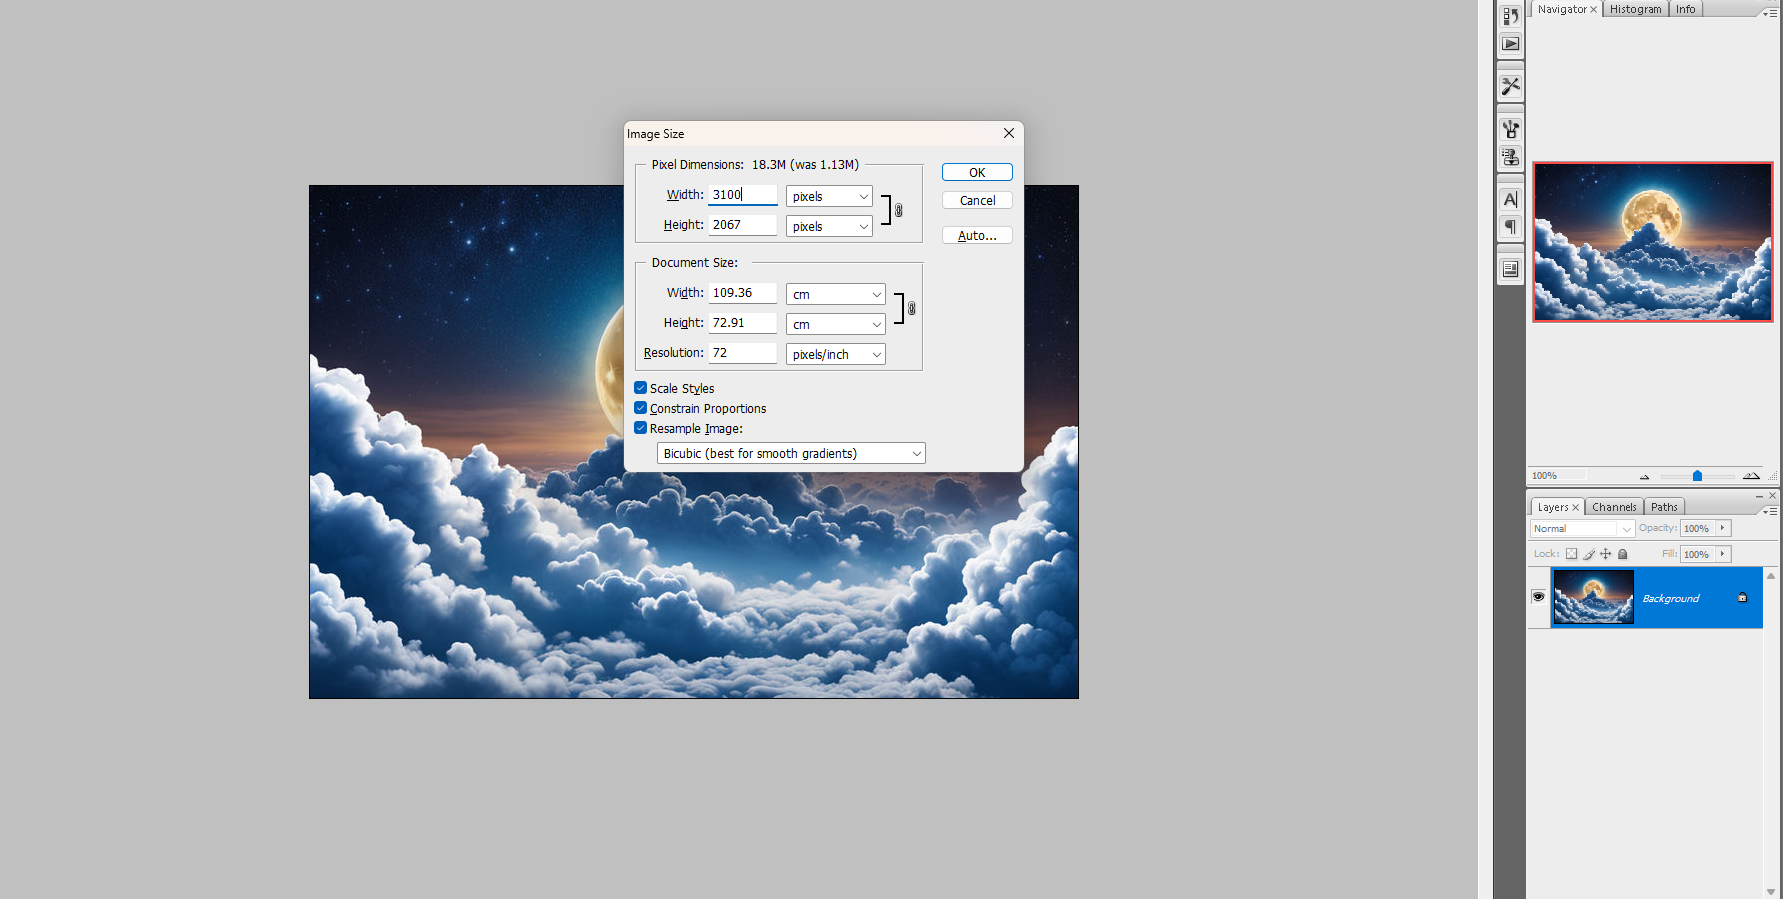Image resolution: width=1783 pixels, height=899 pixels.
Task: Uncheck the Scale Styles checkbox
Action: (640, 388)
